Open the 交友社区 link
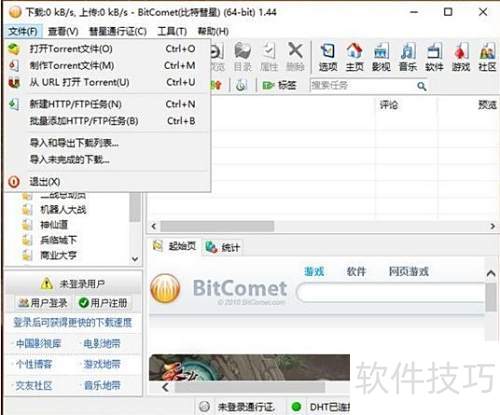500x415 pixels. point(34,386)
